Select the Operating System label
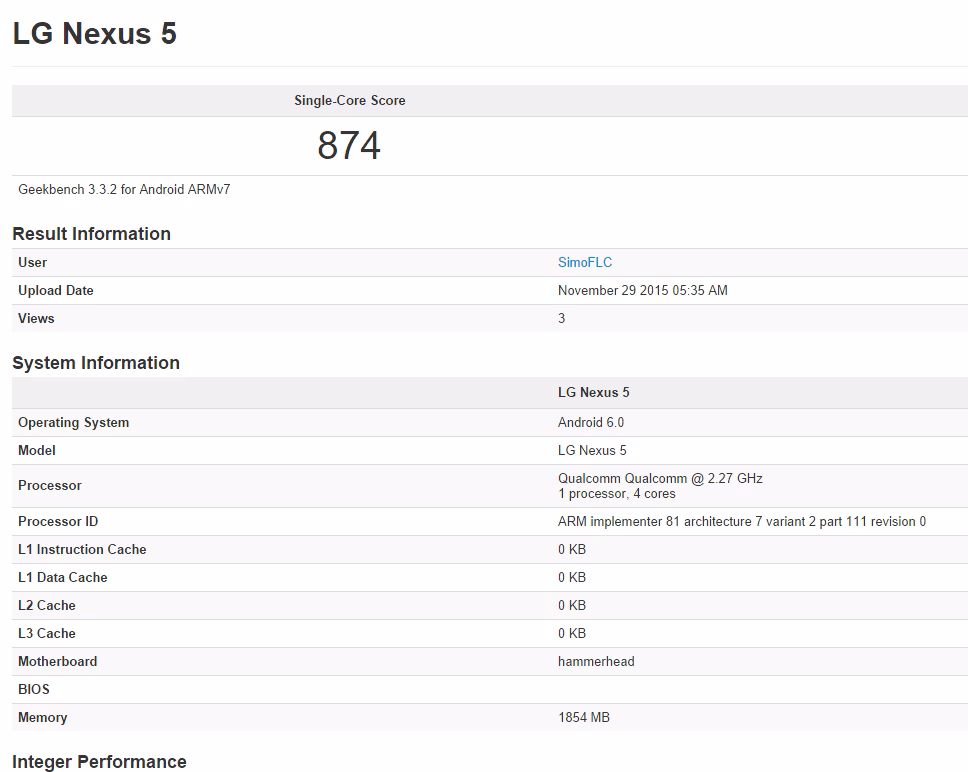968x772 pixels. tap(73, 423)
